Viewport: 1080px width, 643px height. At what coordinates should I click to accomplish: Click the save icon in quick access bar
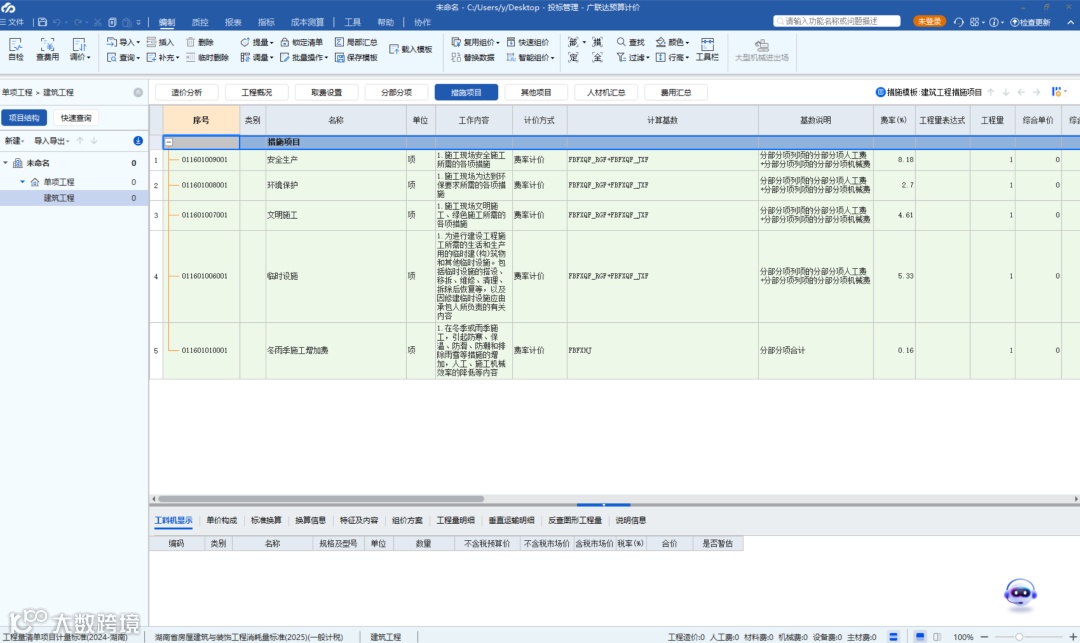click(x=42, y=22)
